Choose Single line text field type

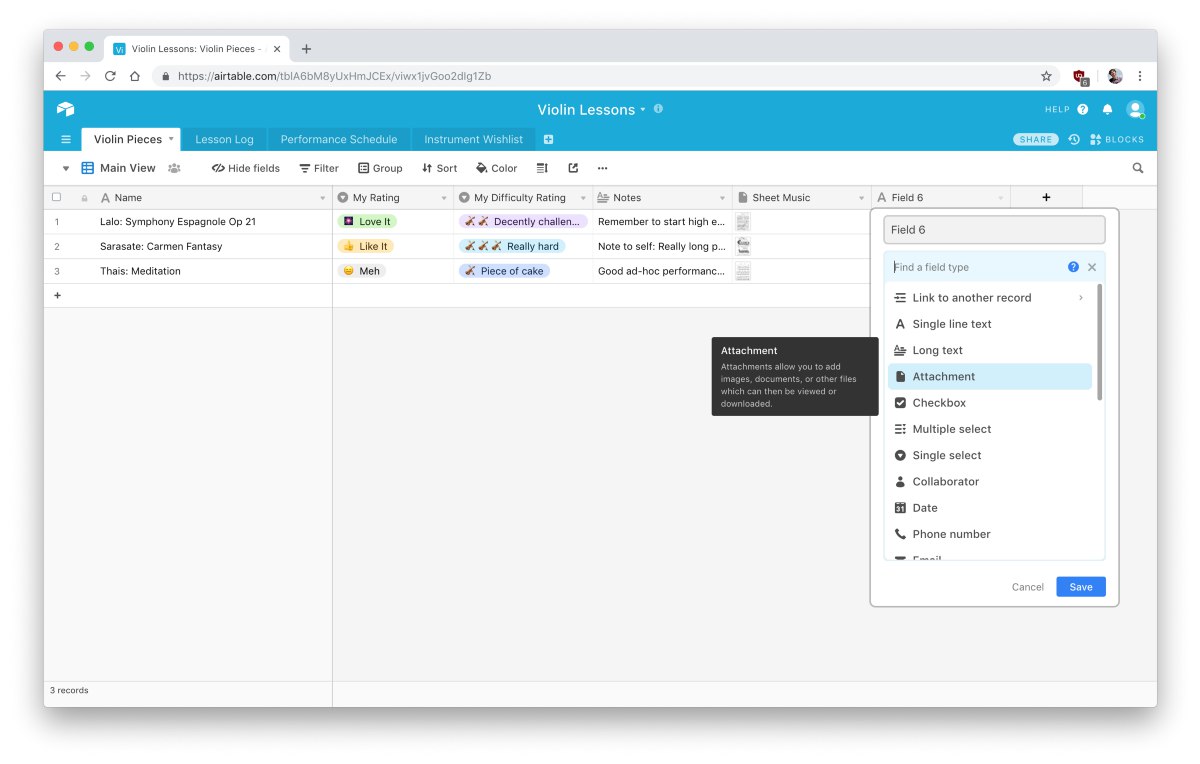click(x=990, y=324)
